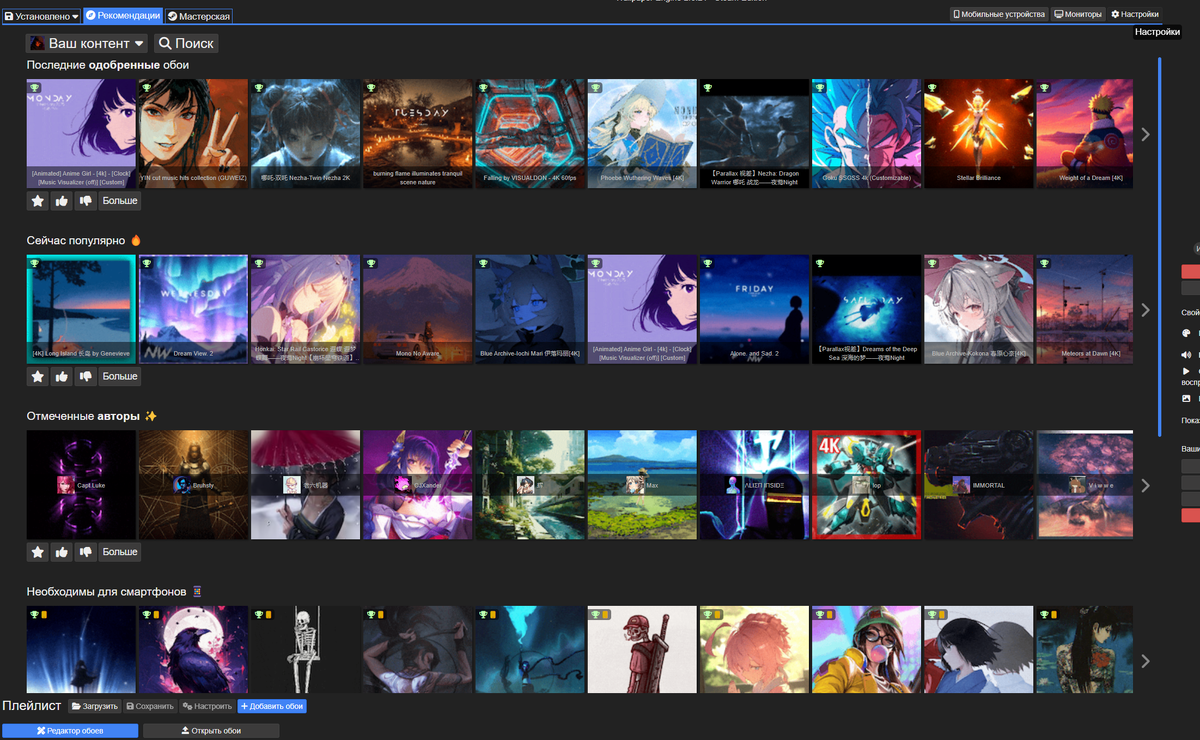
Task: Select Falling by VISUALDON 4K 60fps wallpaper
Action: (529, 134)
